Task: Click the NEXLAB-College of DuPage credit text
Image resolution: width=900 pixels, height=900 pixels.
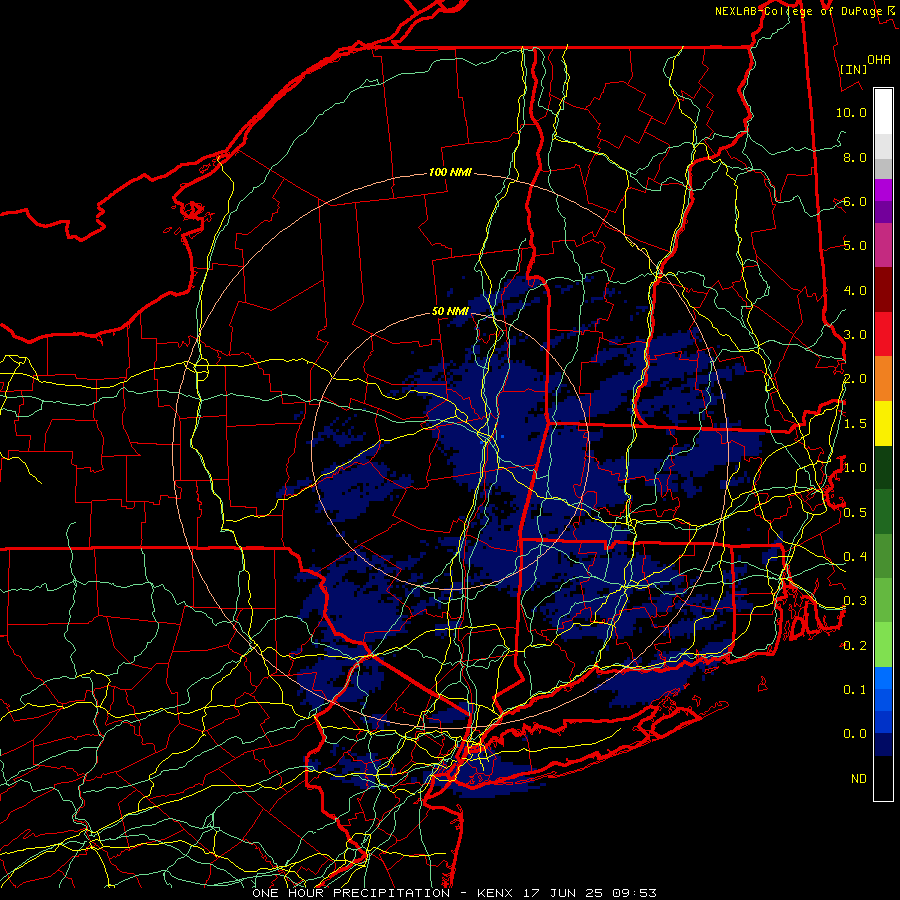Action: click(x=804, y=11)
